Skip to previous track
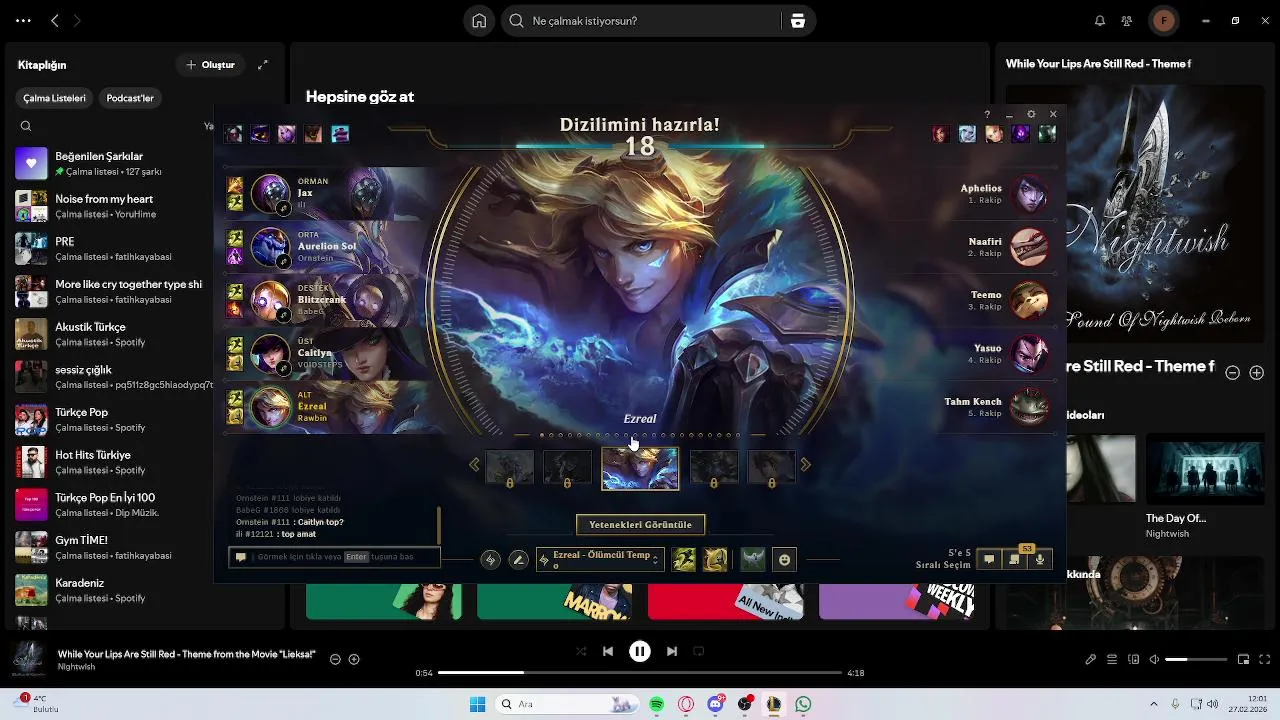The width and height of the screenshot is (1280, 720). pyautogui.click(x=608, y=651)
